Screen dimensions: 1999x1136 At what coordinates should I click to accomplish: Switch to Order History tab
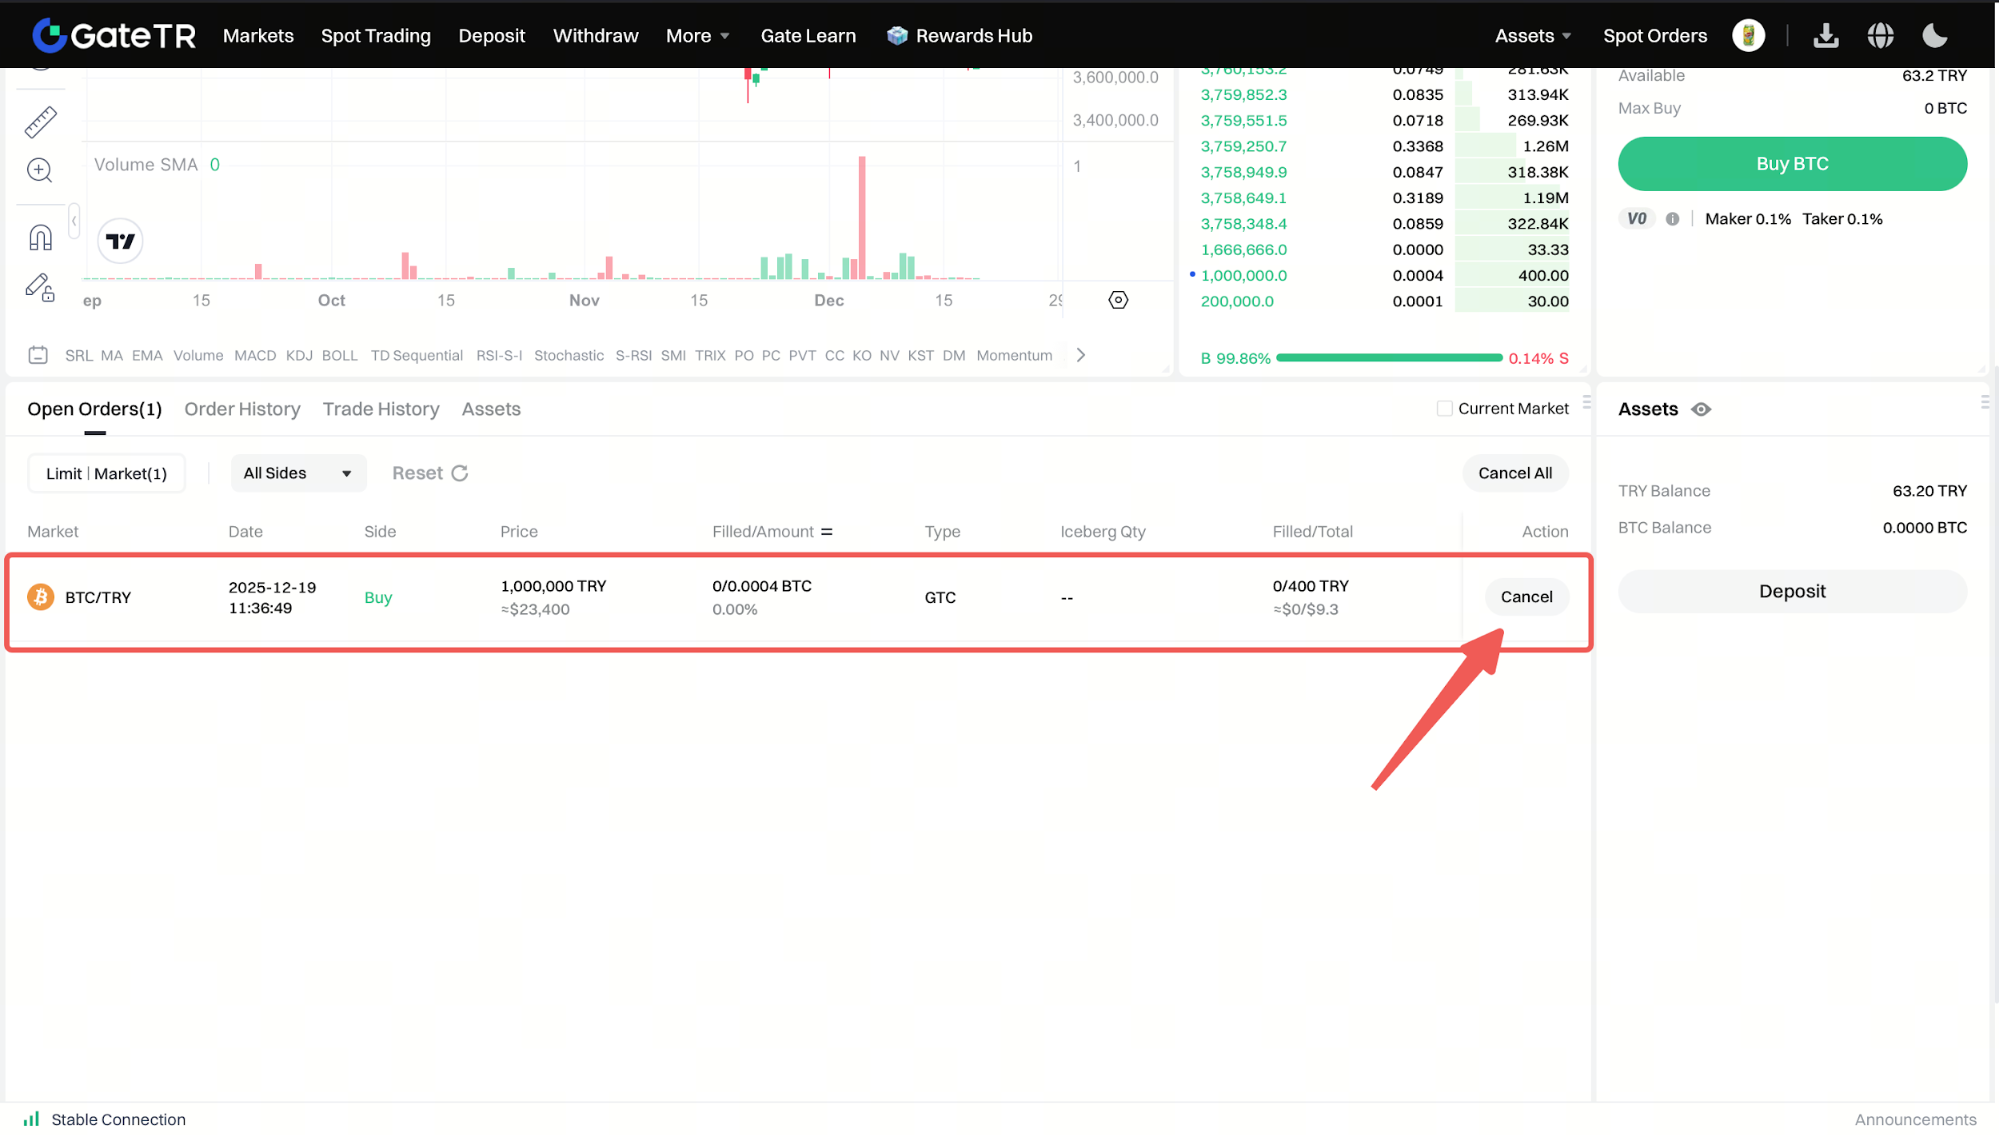tap(242, 409)
